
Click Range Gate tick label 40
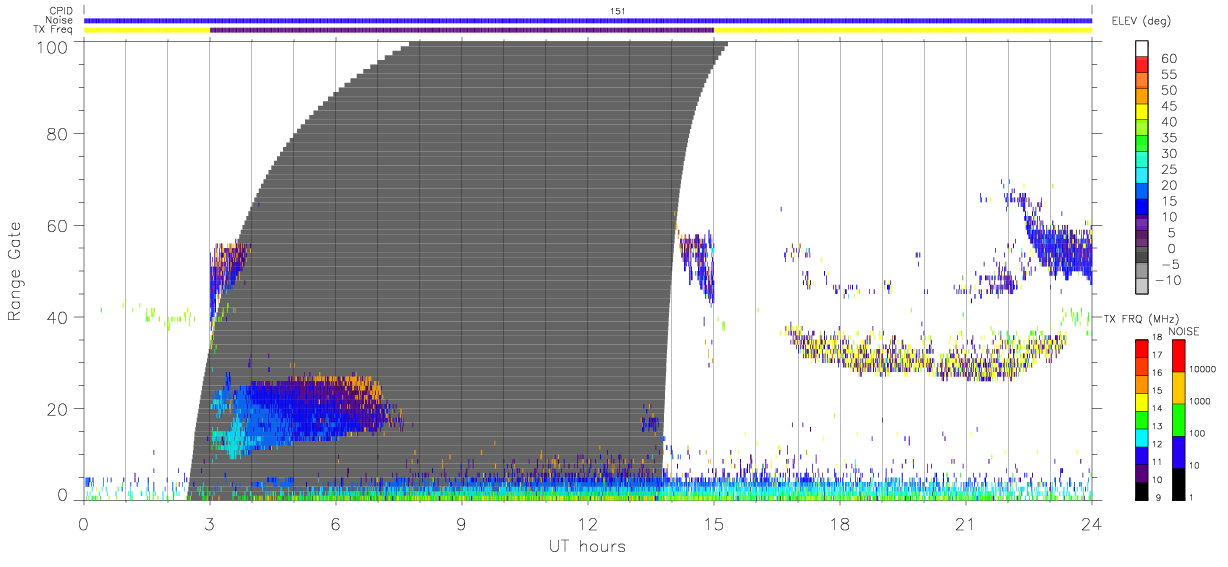(x=59, y=317)
